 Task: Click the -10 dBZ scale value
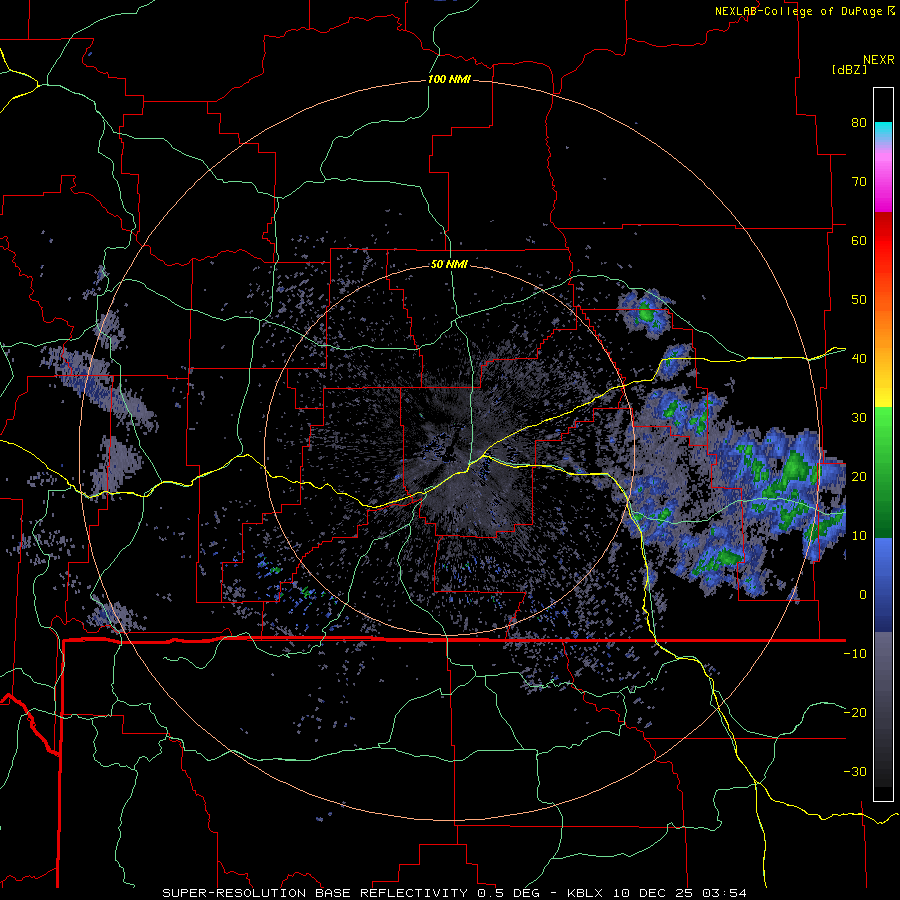click(x=855, y=653)
